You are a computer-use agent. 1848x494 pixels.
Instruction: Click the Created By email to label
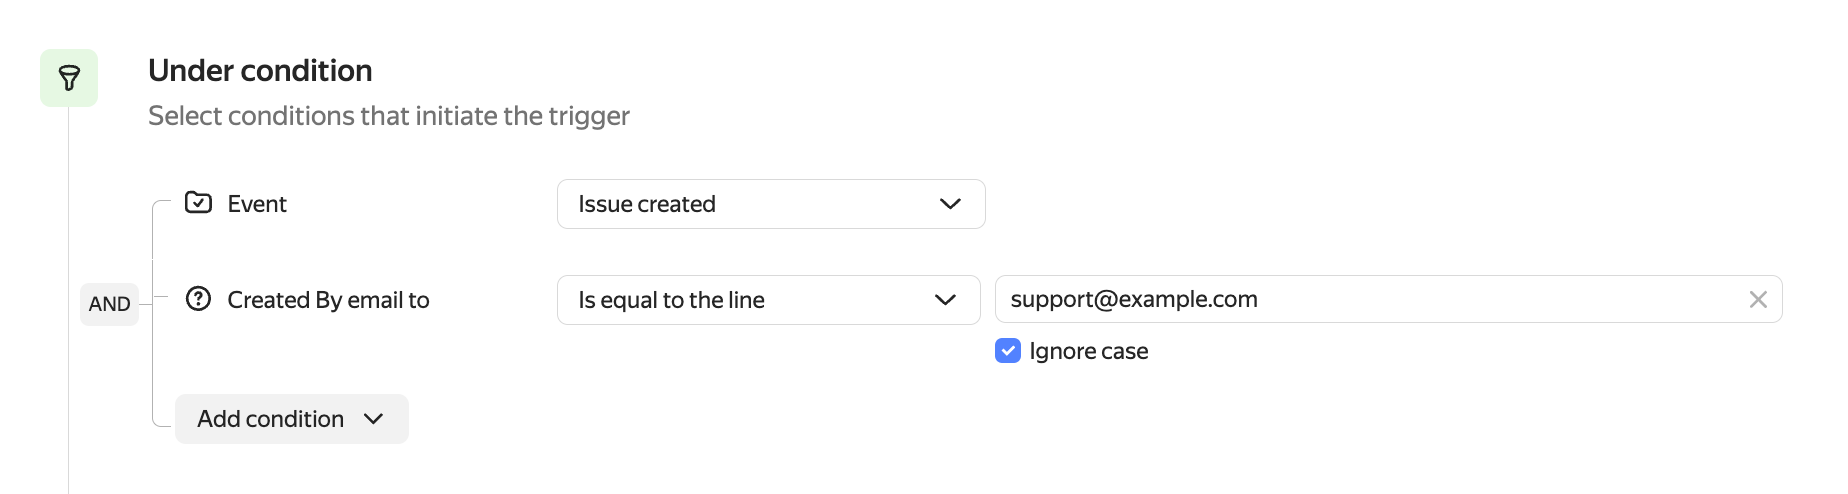point(328,300)
